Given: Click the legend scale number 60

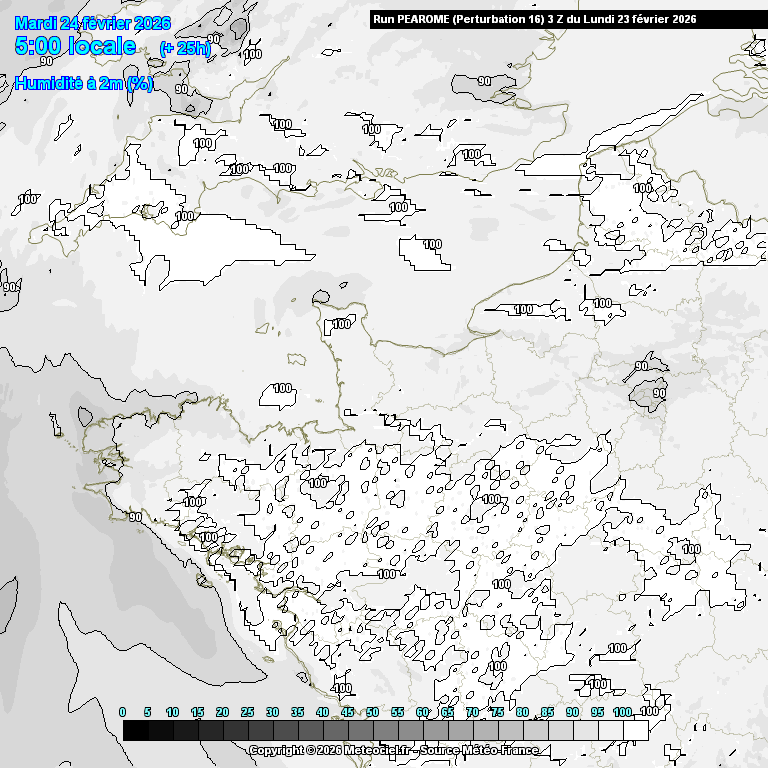Looking at the screenshot, I should pyautogui.click(x=422, y=711).
